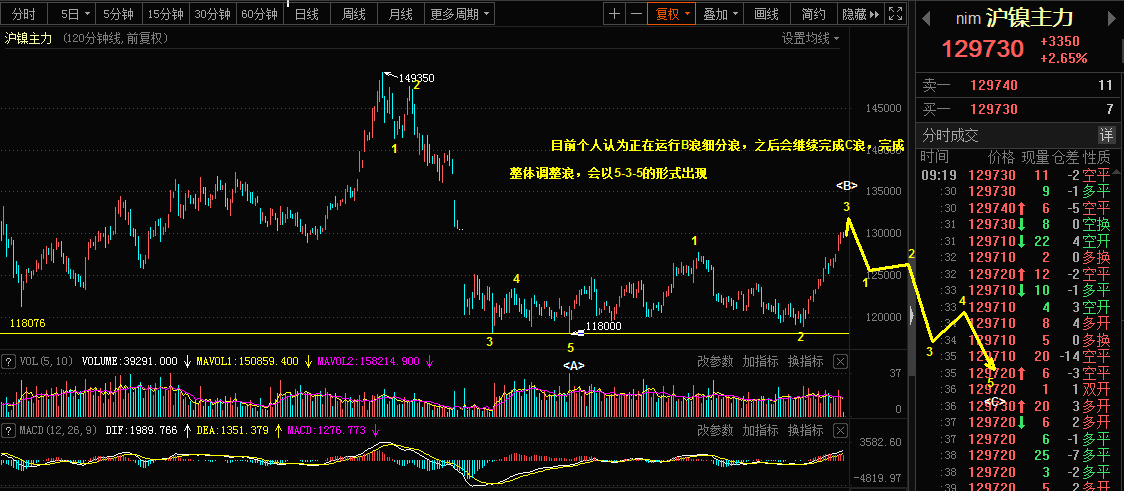Screen dimensions: 1124x491
Task: Open 设置均线 dropdown
Action: 811,39
